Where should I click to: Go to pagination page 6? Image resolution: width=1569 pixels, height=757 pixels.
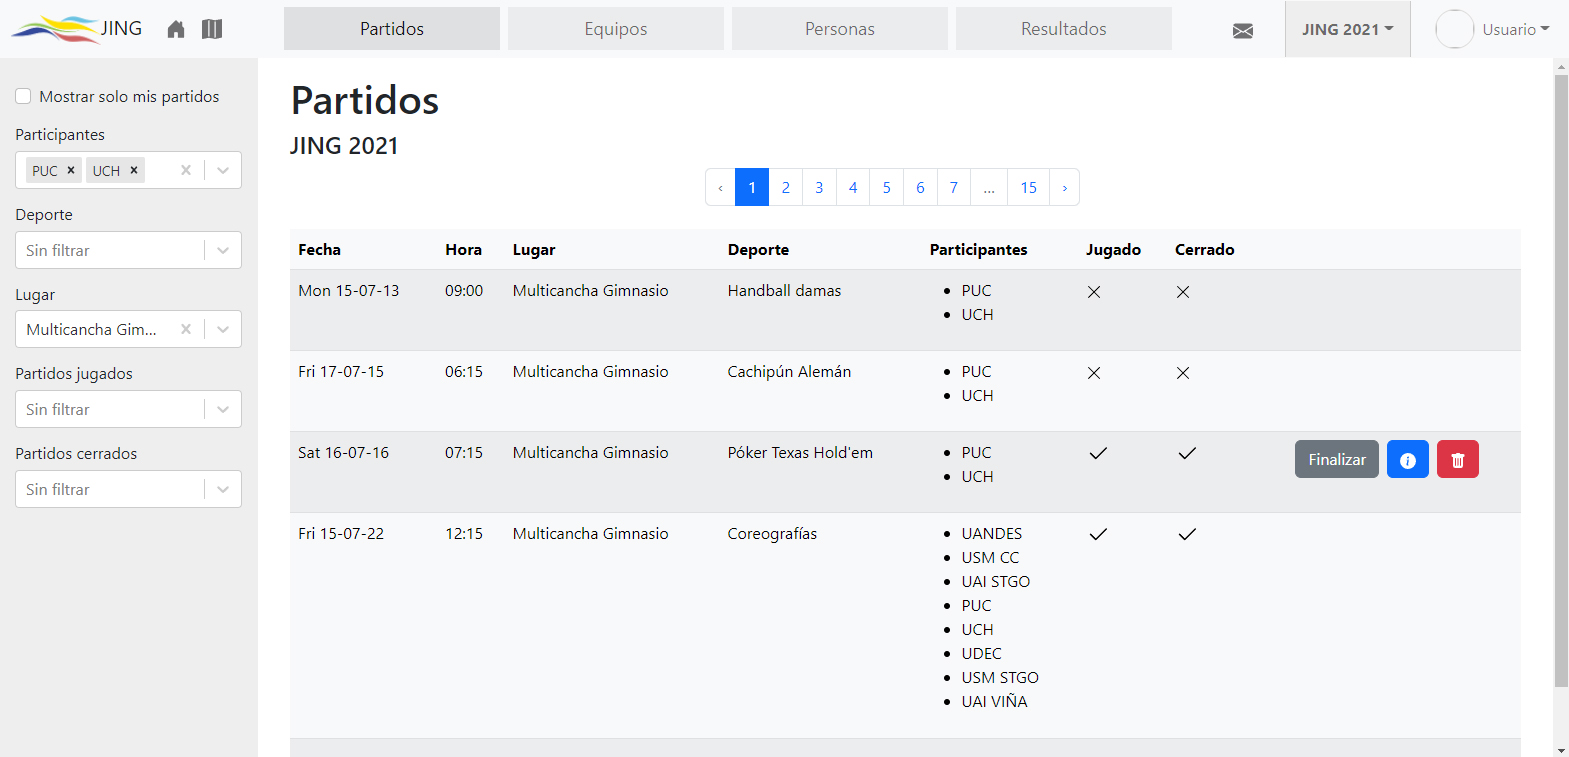(920, 187)
